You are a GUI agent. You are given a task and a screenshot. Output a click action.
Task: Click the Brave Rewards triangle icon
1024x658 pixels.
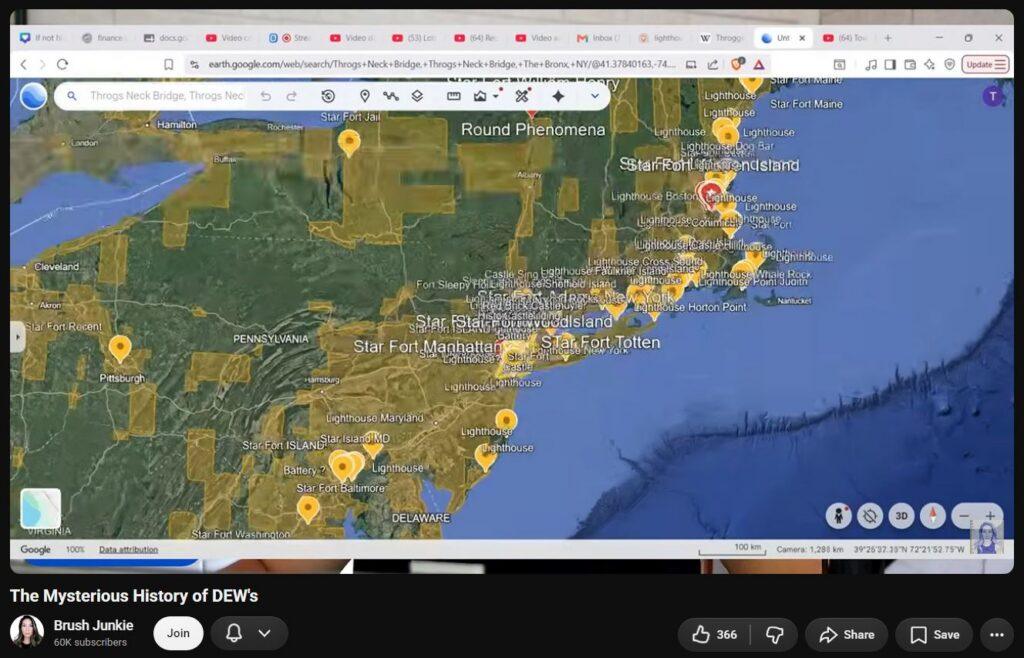point(759,65)
